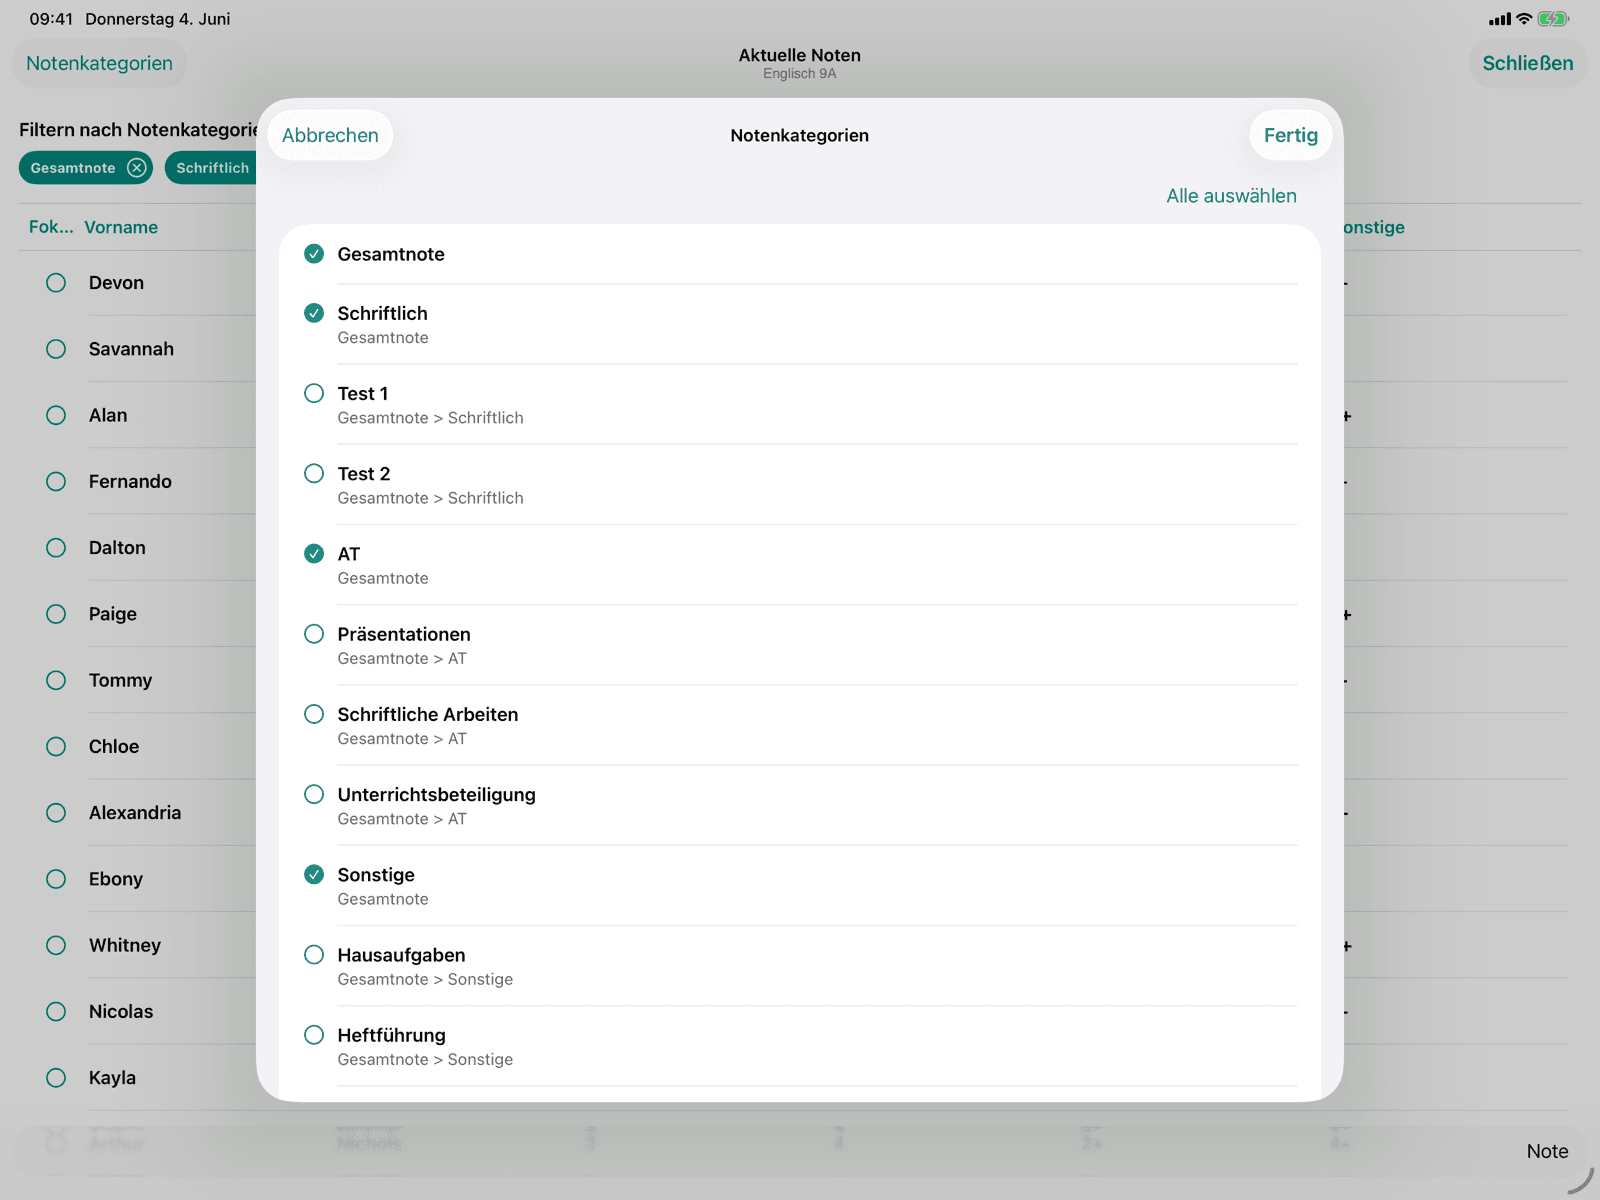Confirm selection with Fertig

(x=1291, y=135)
